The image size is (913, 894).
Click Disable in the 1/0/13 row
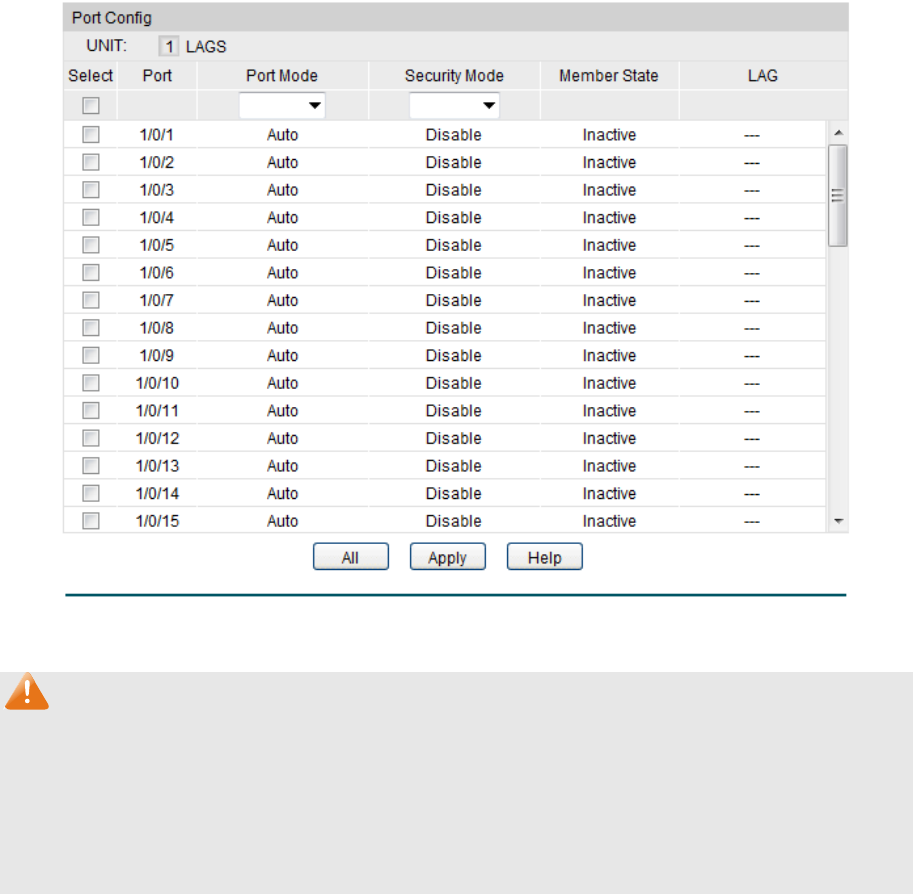coord(454,466)
